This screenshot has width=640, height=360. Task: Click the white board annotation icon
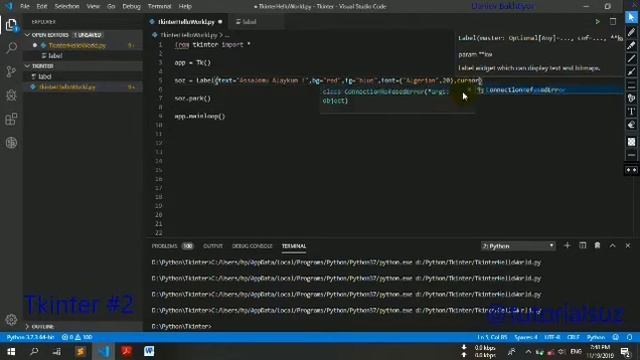click(631, 142)
